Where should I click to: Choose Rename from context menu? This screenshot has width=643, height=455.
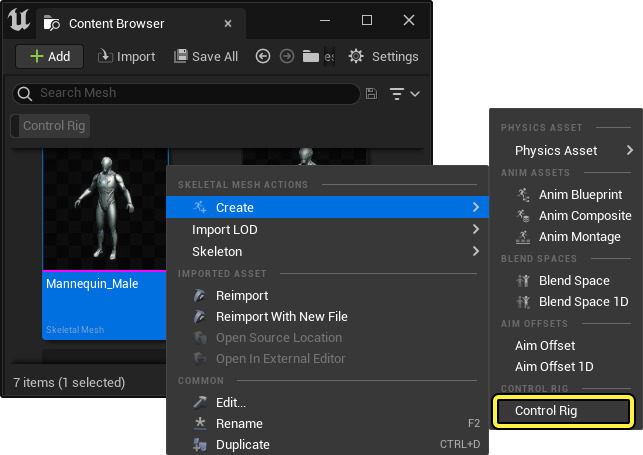[x=327, y=423]
